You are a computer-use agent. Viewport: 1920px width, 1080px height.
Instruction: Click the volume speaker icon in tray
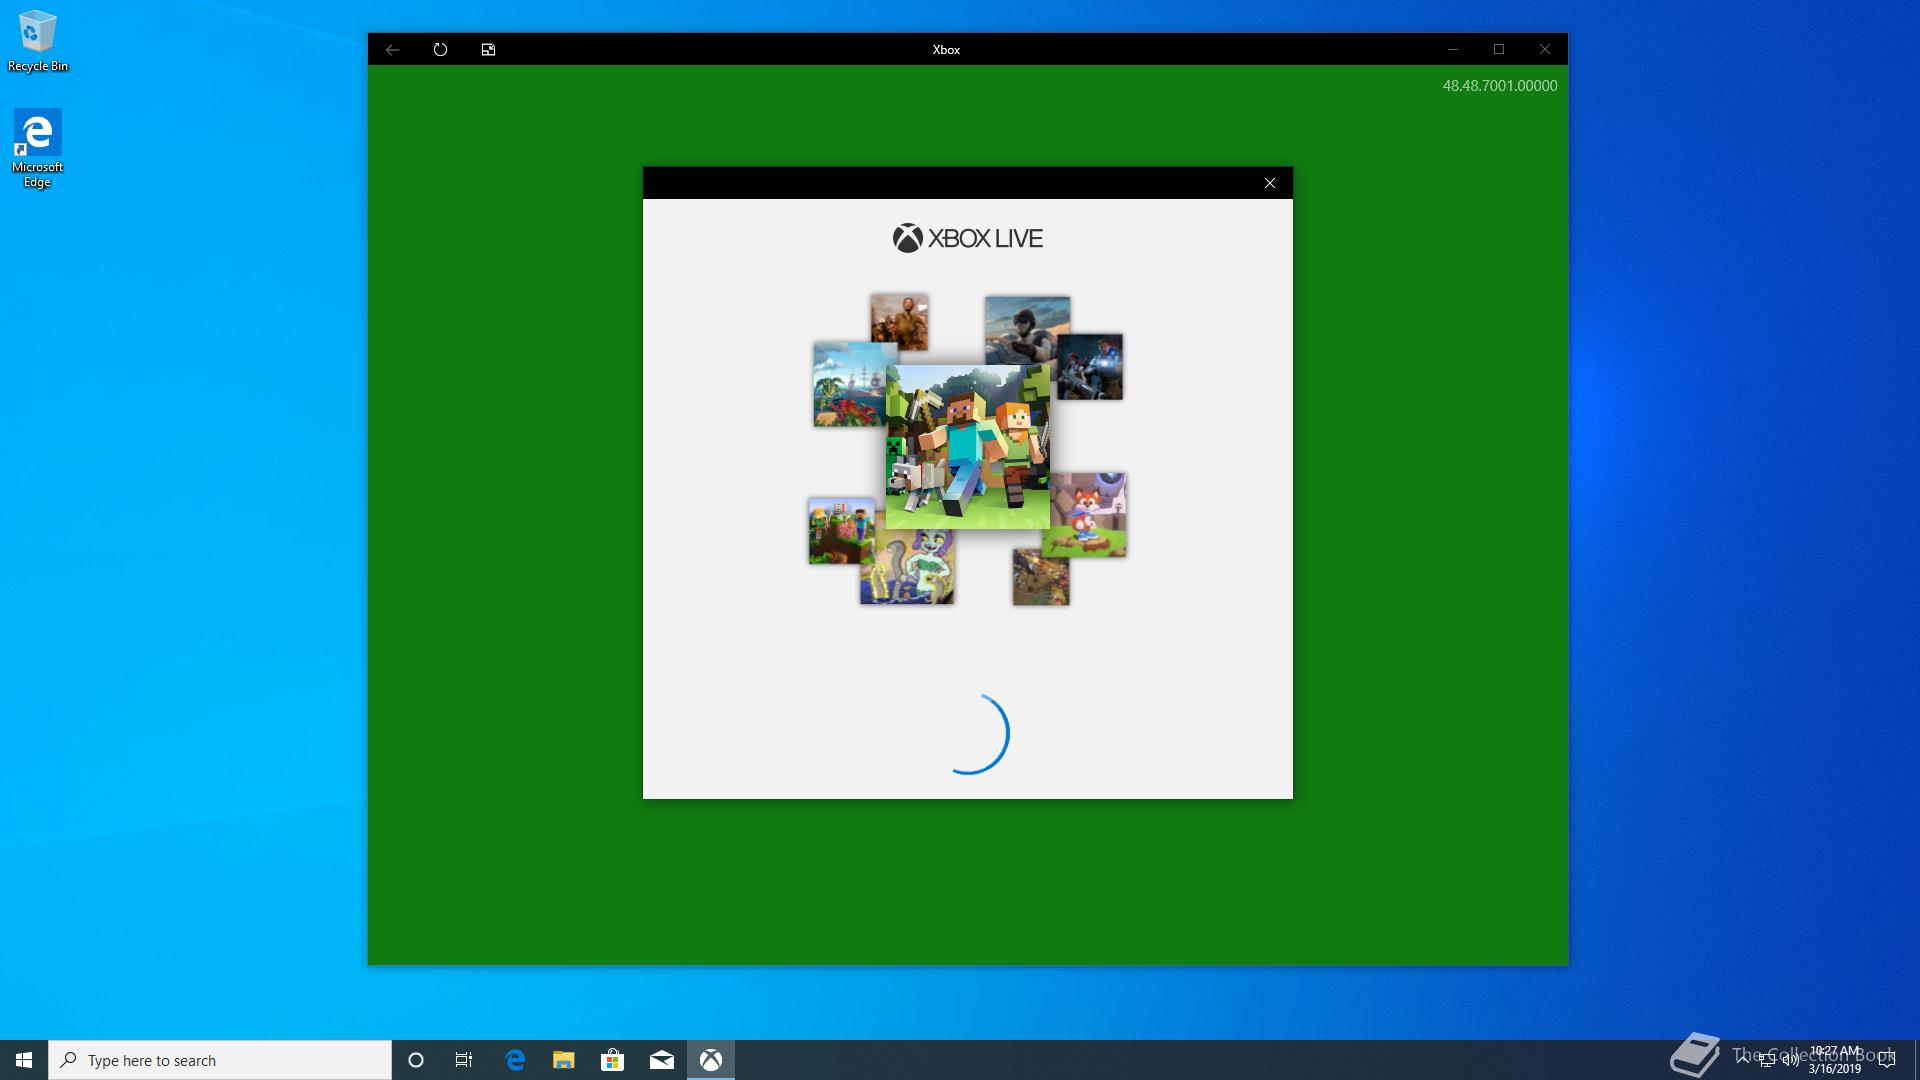[1790, 1060]
